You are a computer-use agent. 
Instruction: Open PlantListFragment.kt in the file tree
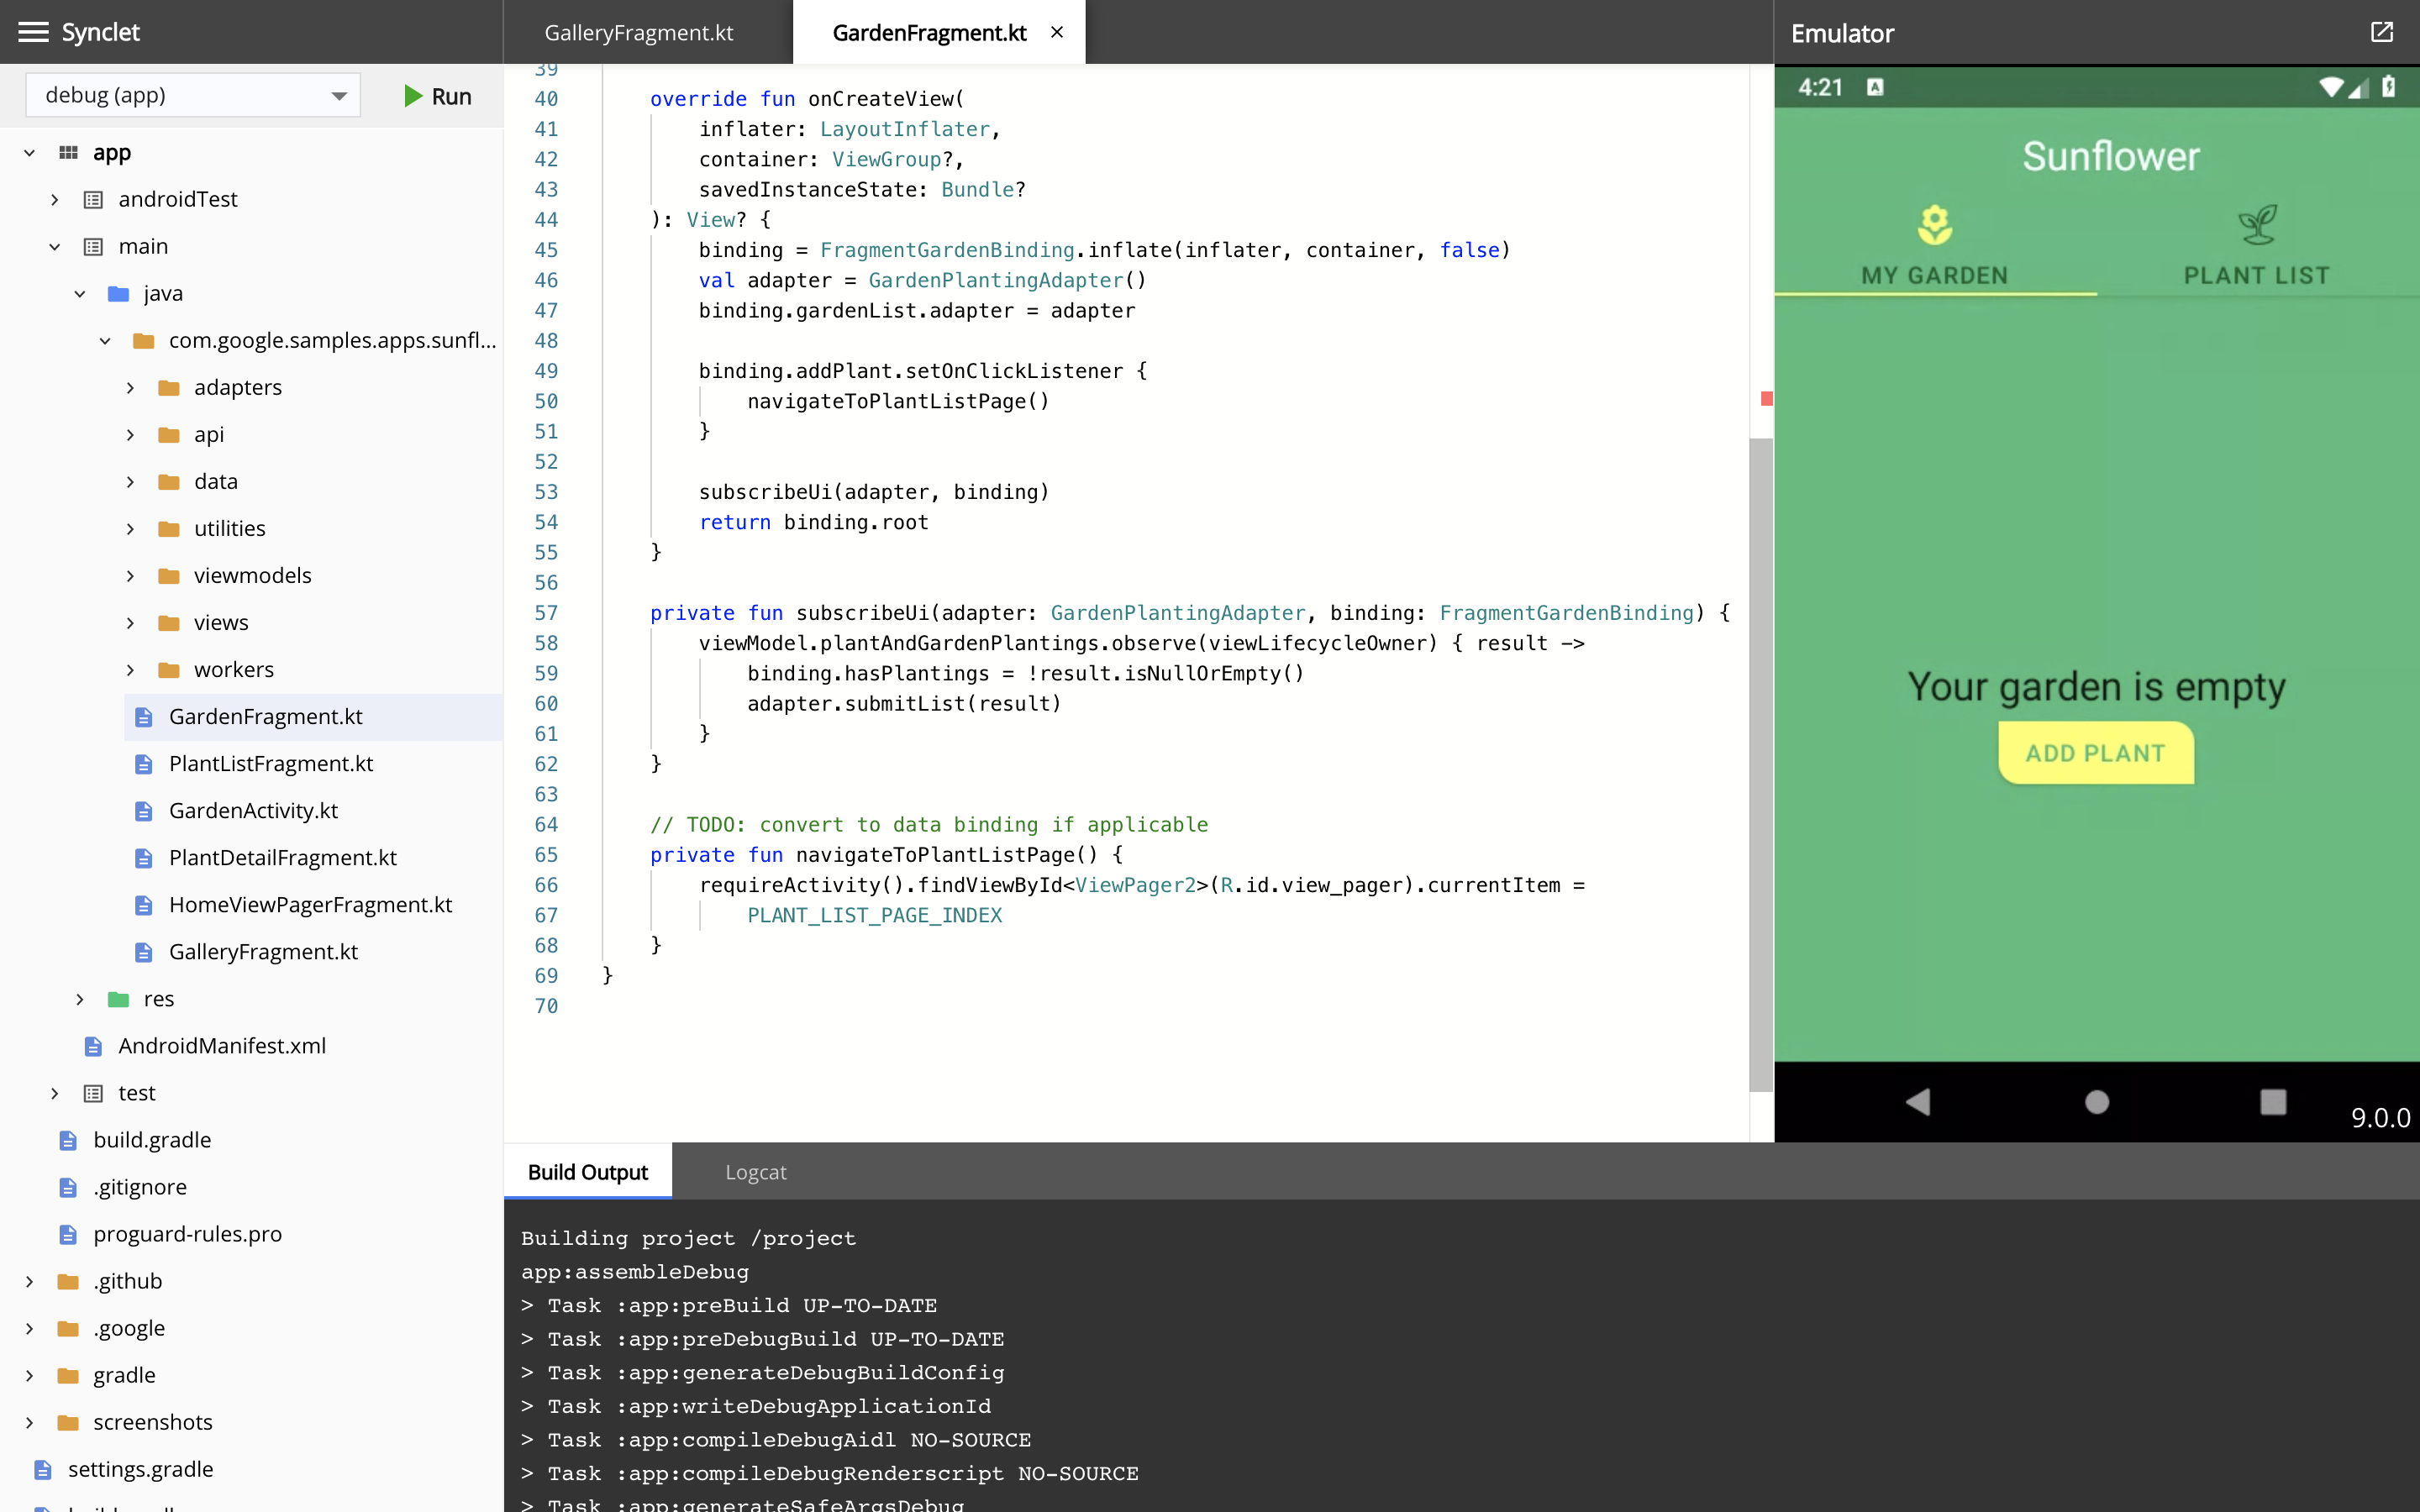click(270, 763)
